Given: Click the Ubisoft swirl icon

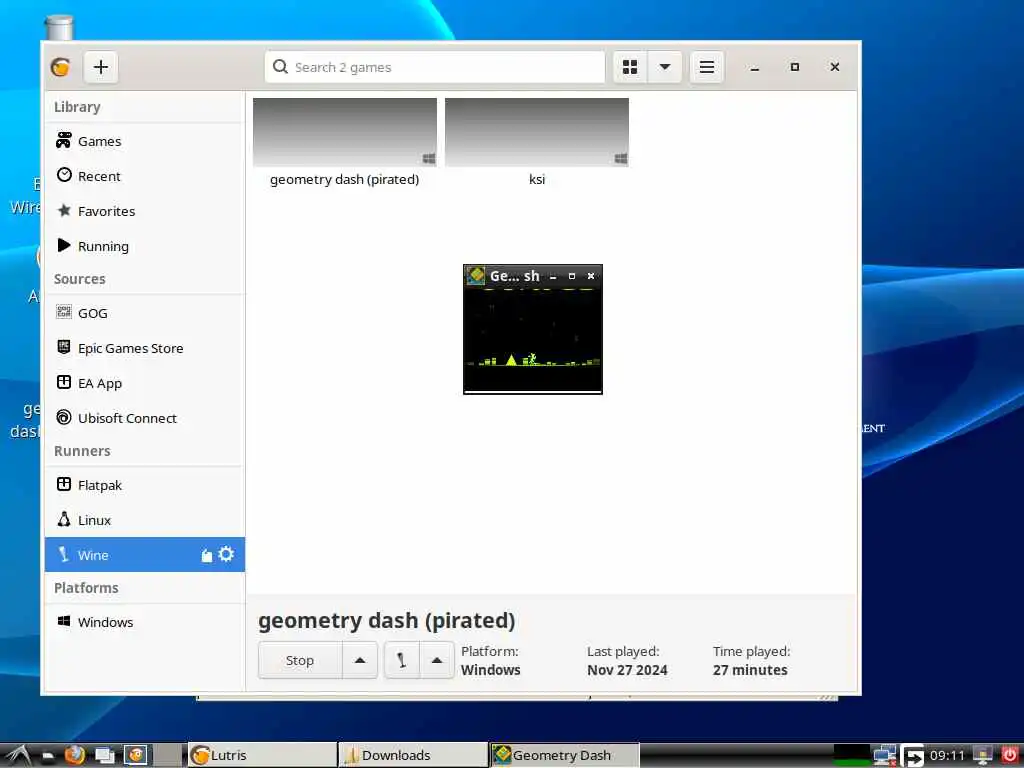Looking at the screenshot, I should click(63, 417).
